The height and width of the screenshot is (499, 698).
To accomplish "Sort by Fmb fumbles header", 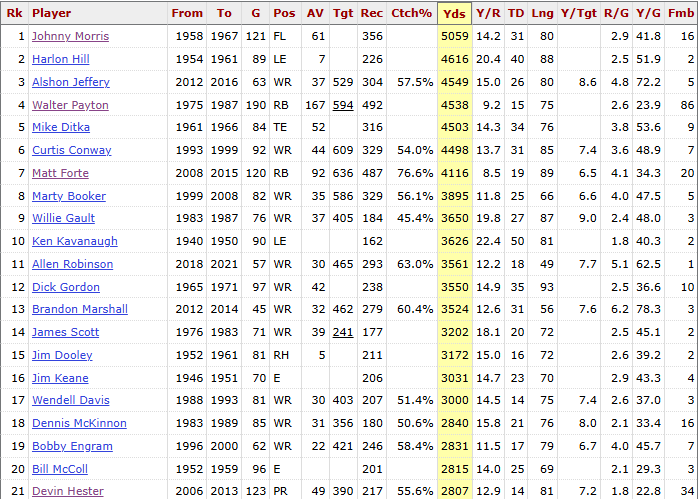I will 681,13.
